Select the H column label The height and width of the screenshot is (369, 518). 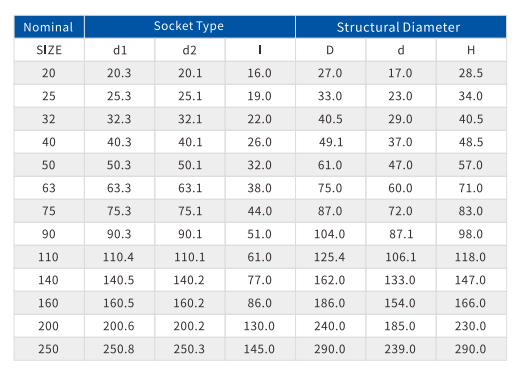(471, 50)
